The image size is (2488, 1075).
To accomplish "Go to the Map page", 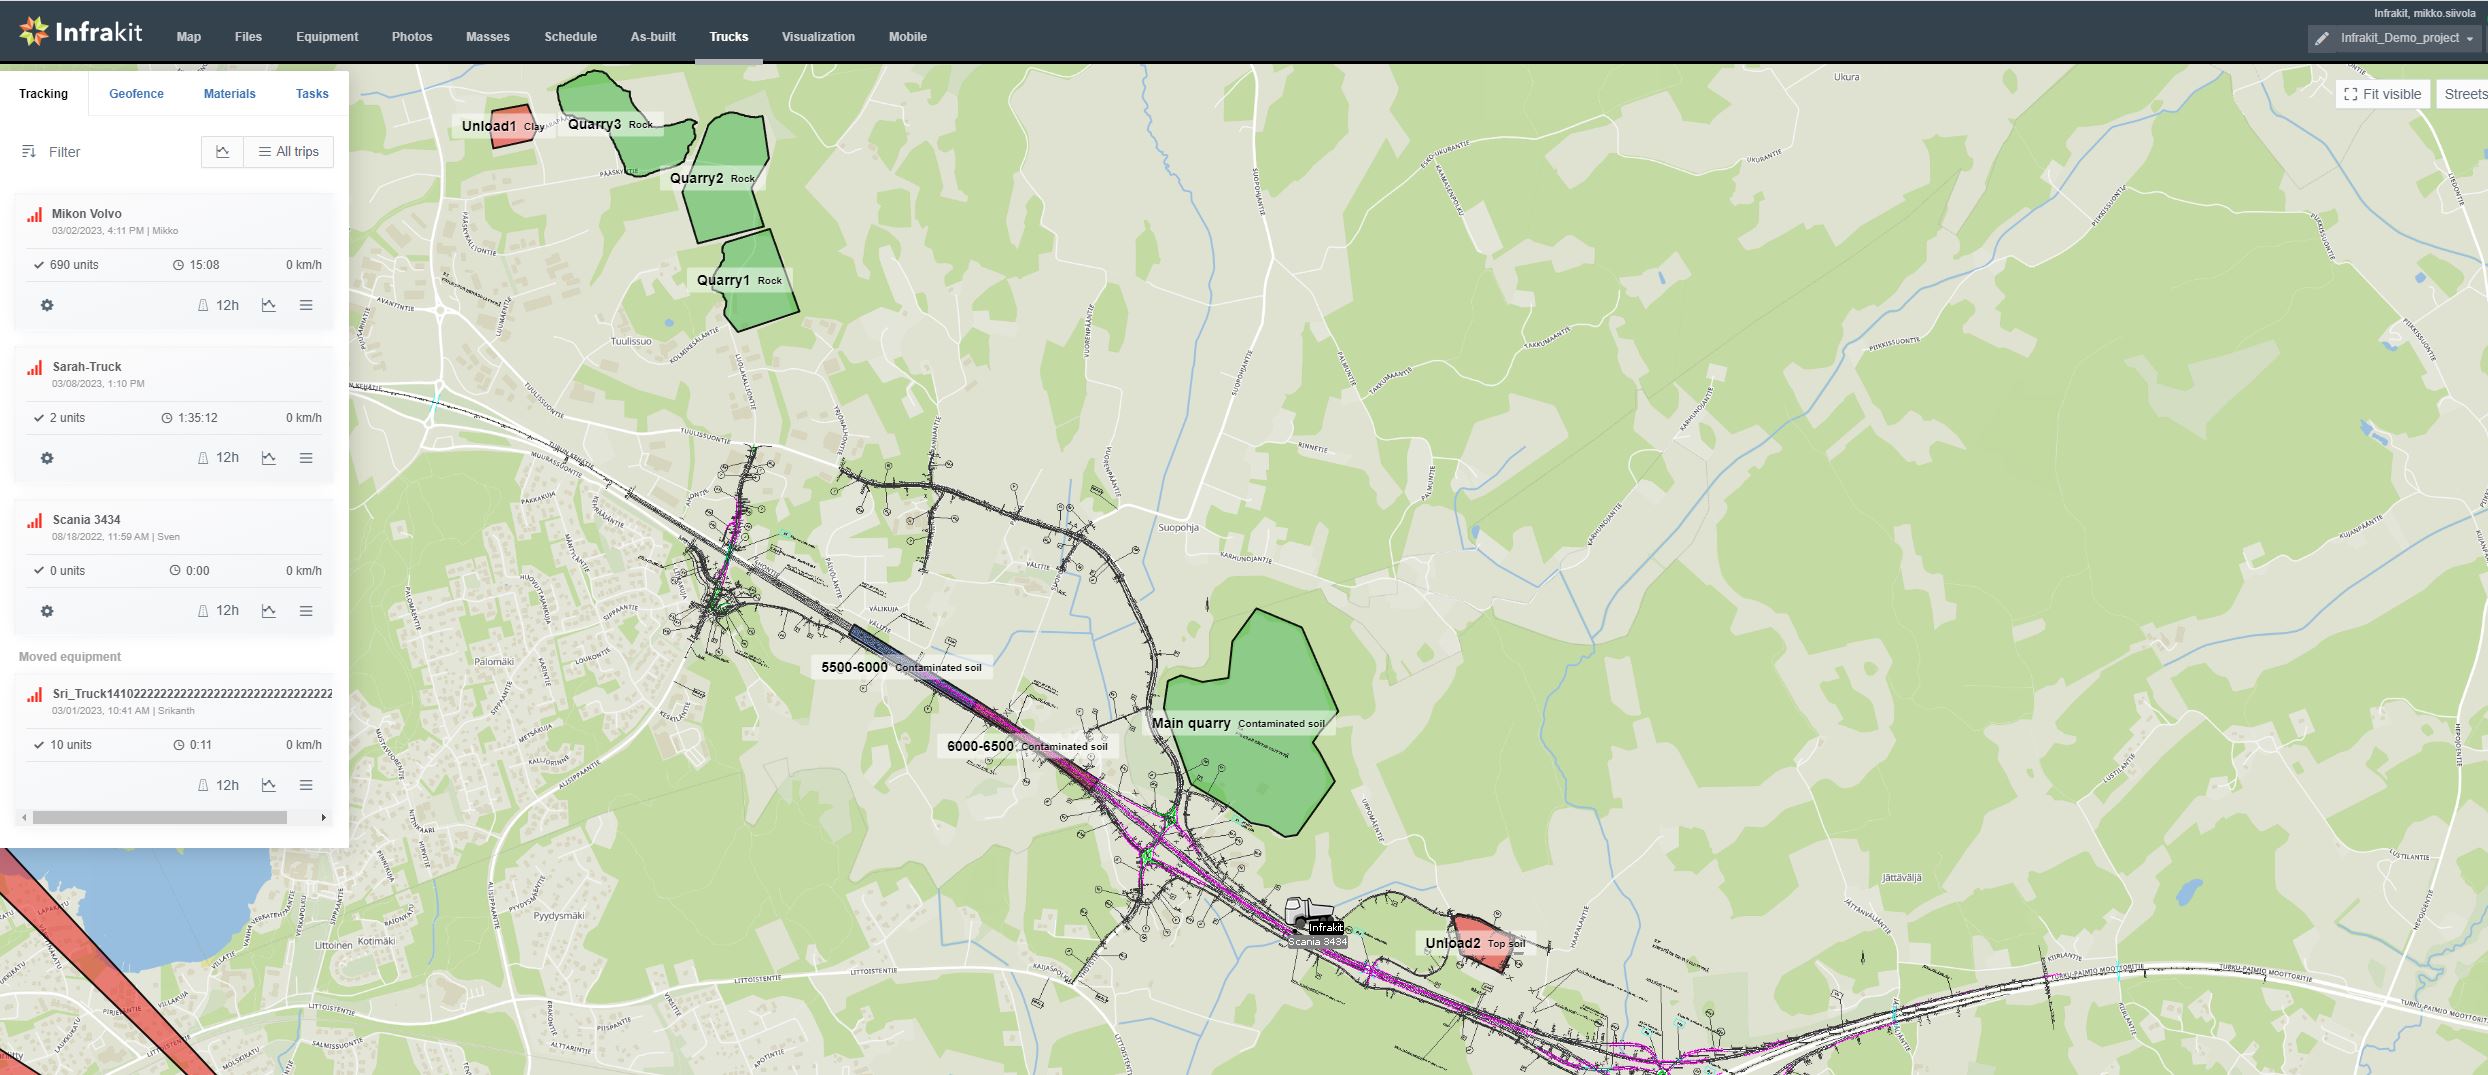I will (x=189, y=37).
